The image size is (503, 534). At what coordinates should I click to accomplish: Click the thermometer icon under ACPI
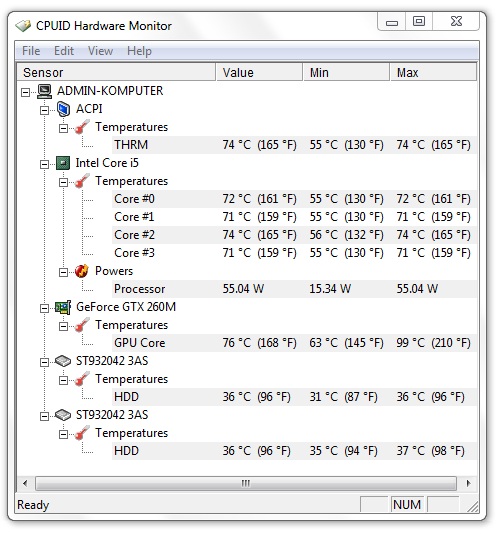click(x=82, y=127)
